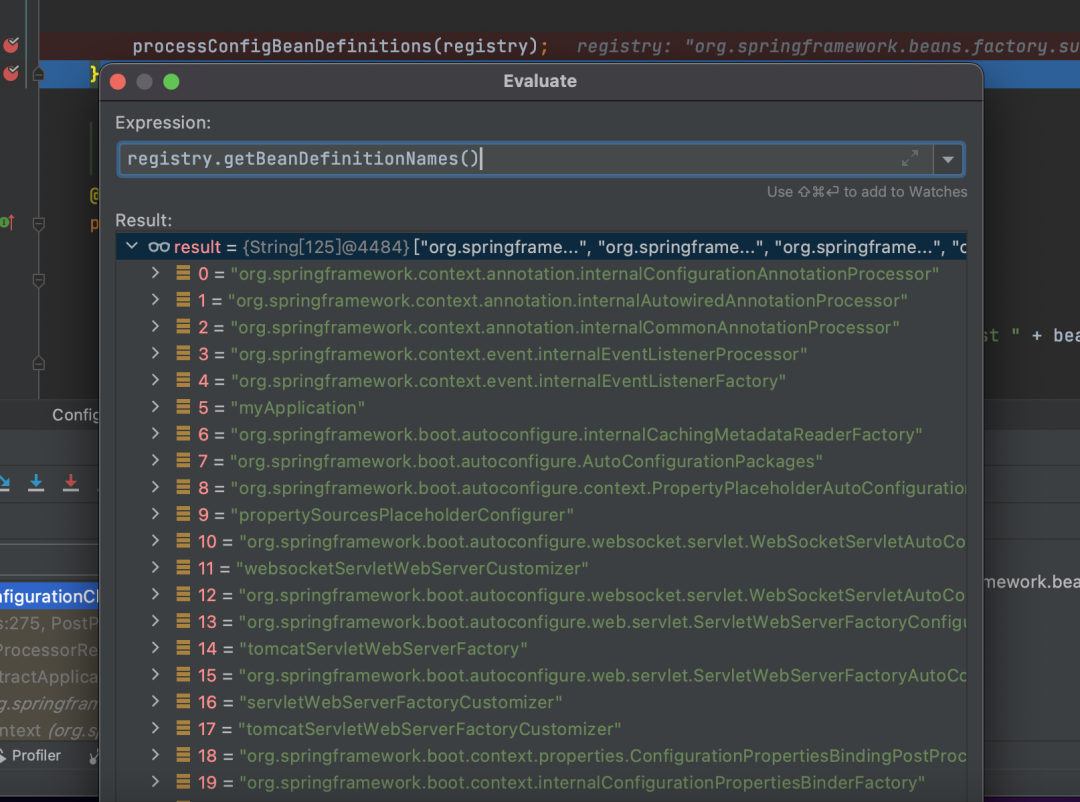Expand element 17 tomcatServletWebServerFactoryCustomizer

click(x=156, y=728)
